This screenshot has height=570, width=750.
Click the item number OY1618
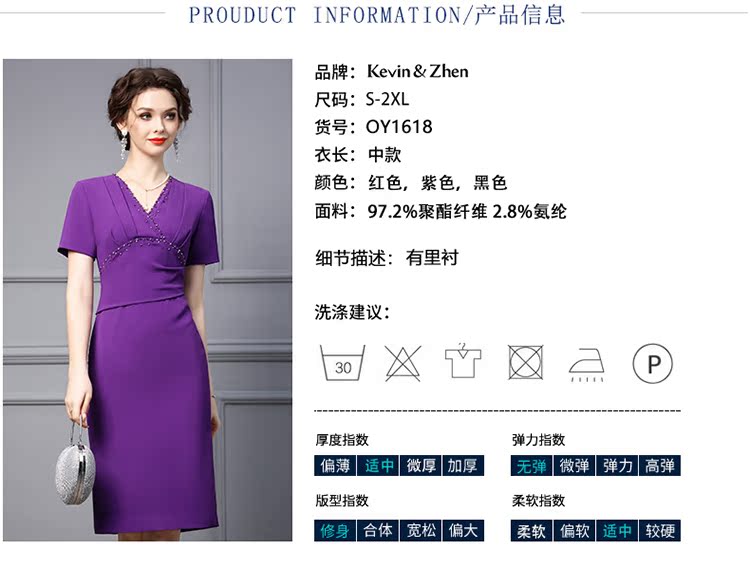click(399, 127)
